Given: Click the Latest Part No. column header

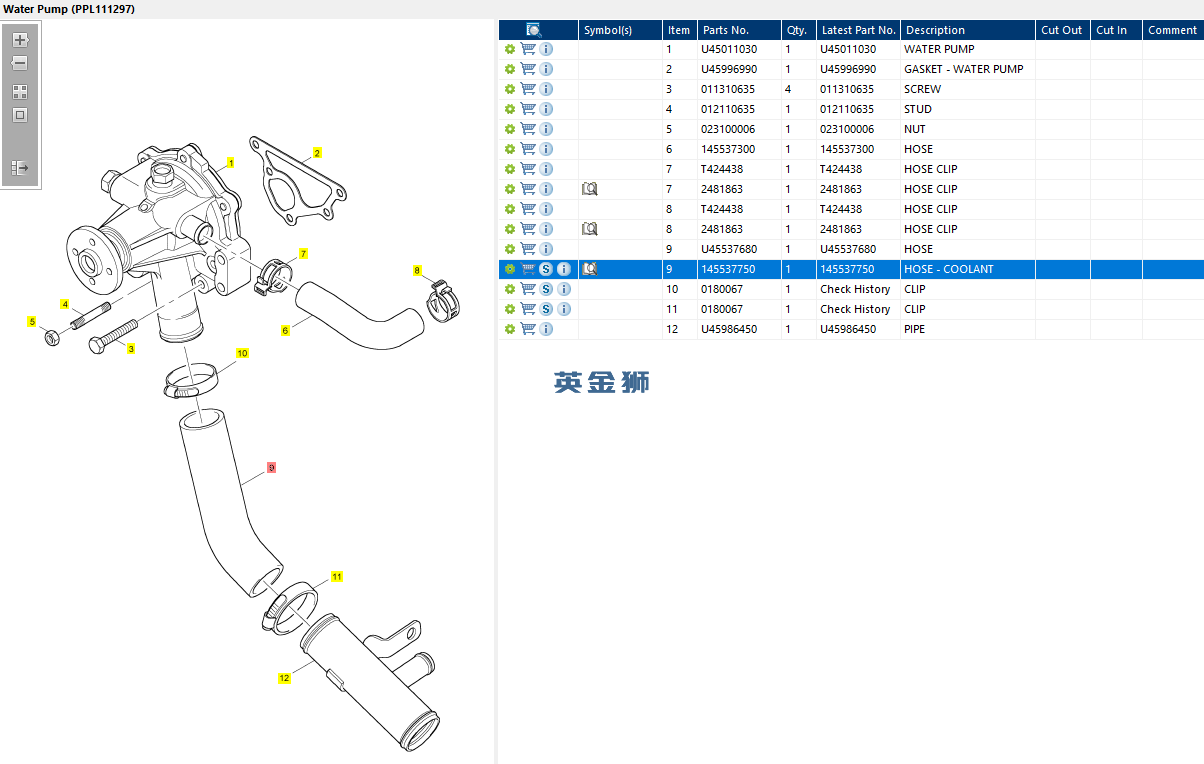Looking at the screenshot, I should pyautogui.click(x=858, y=30).
